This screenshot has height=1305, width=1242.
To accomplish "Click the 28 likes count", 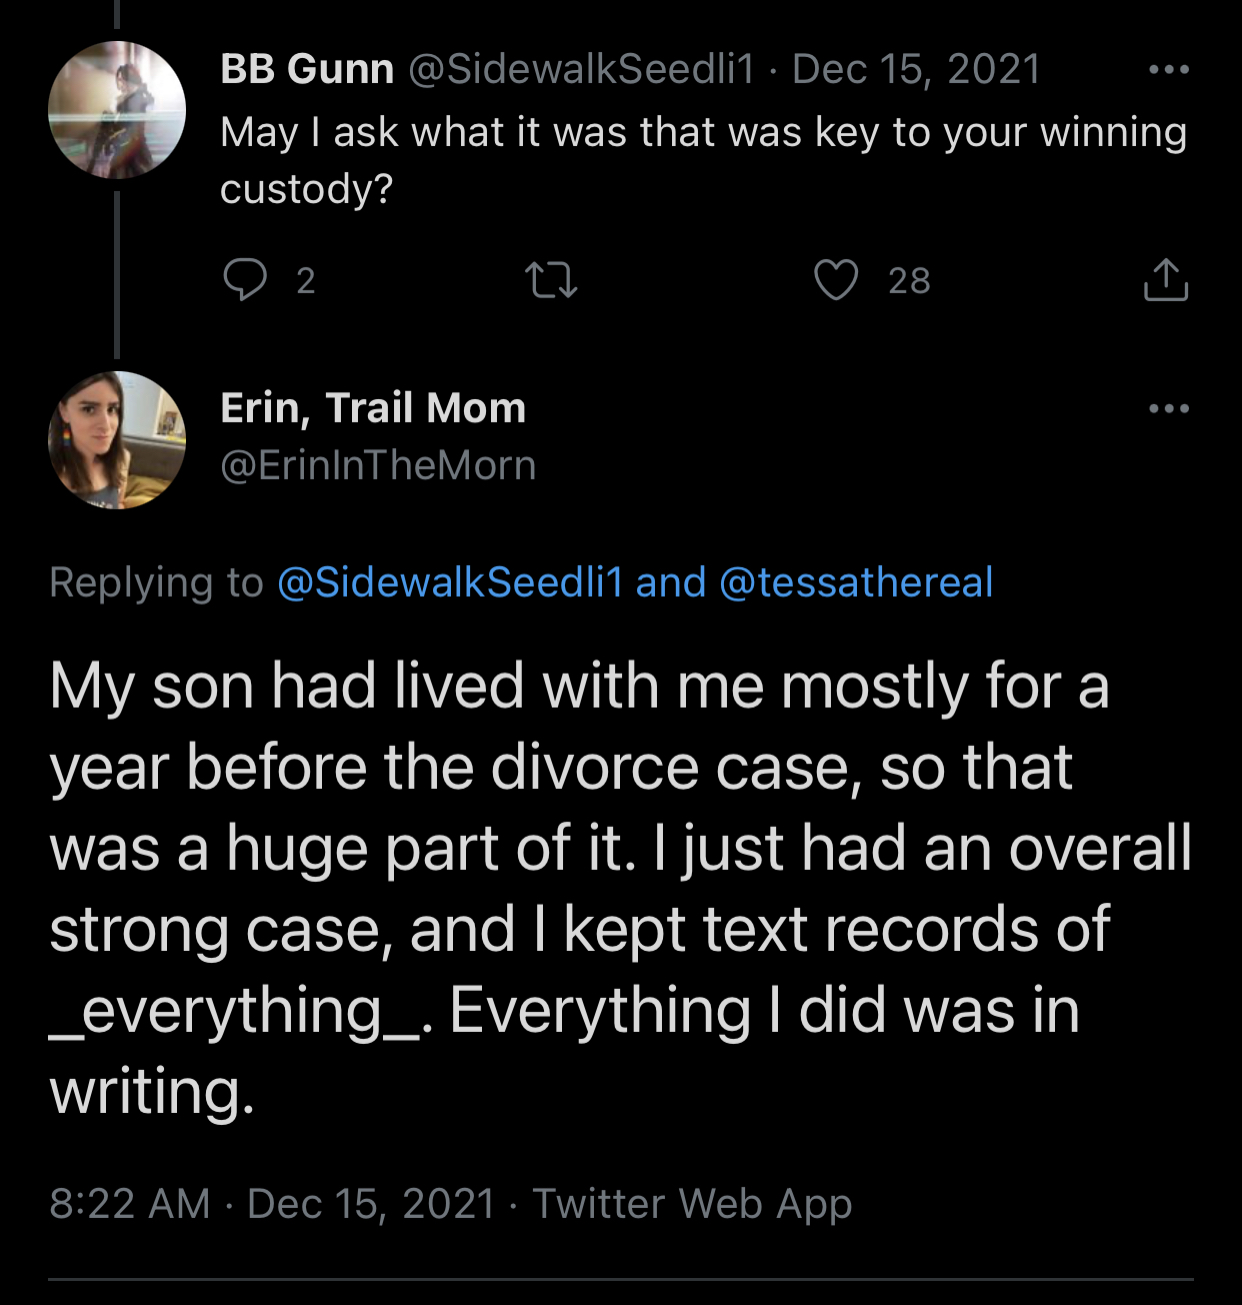I will (909, 281).
